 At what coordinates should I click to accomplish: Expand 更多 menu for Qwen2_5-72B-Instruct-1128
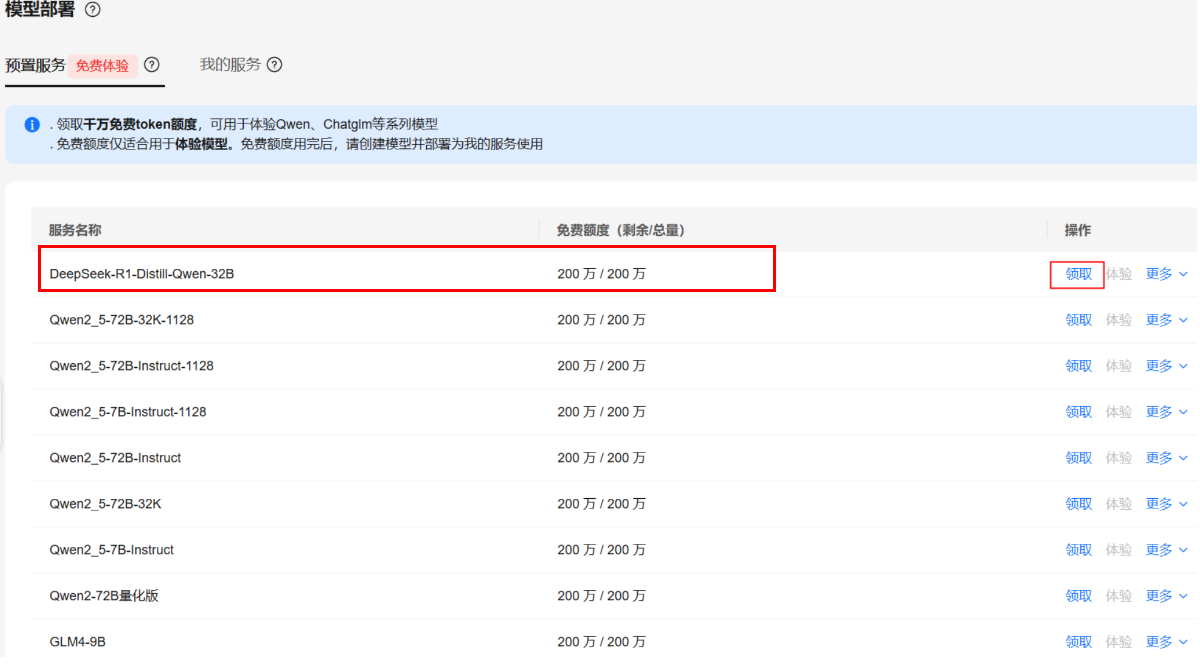tap(1167, 366)
